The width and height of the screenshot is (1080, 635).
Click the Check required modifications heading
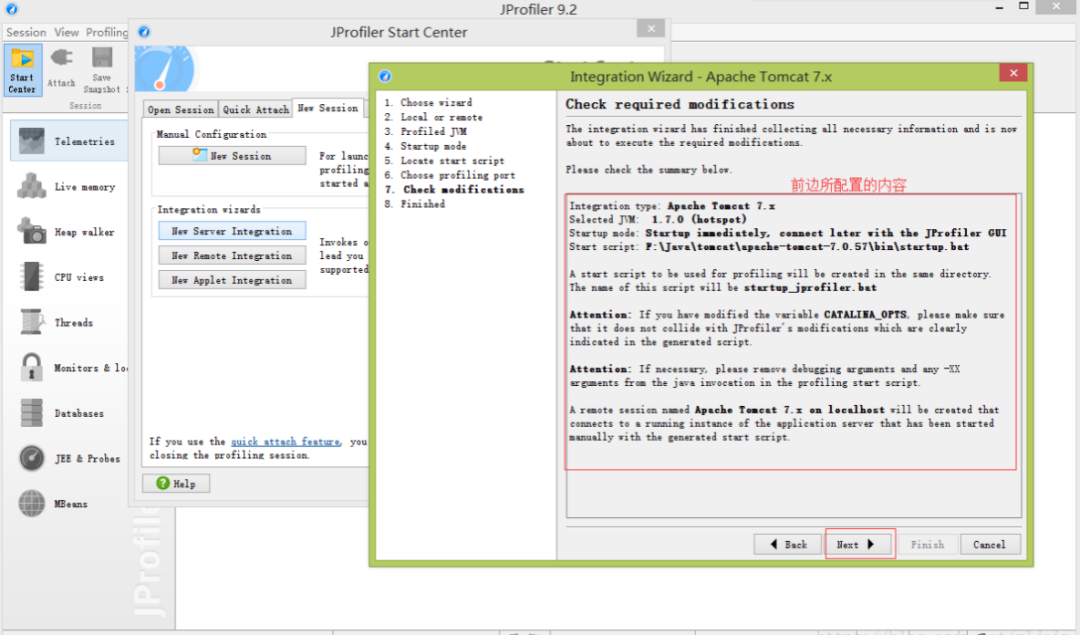[680, 105]
